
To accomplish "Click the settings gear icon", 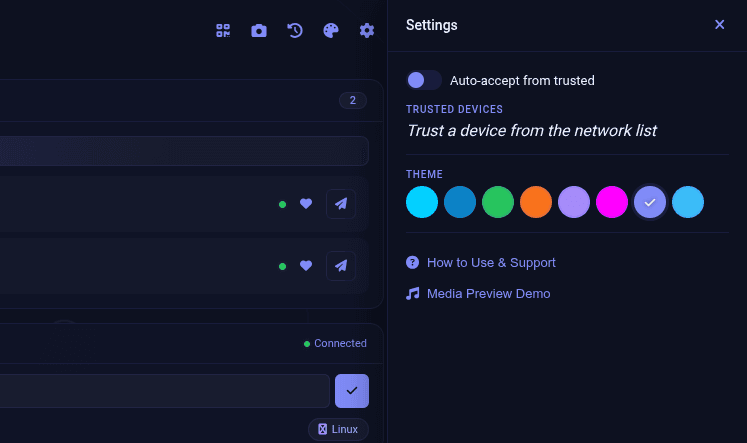I will tap(367, 30).
